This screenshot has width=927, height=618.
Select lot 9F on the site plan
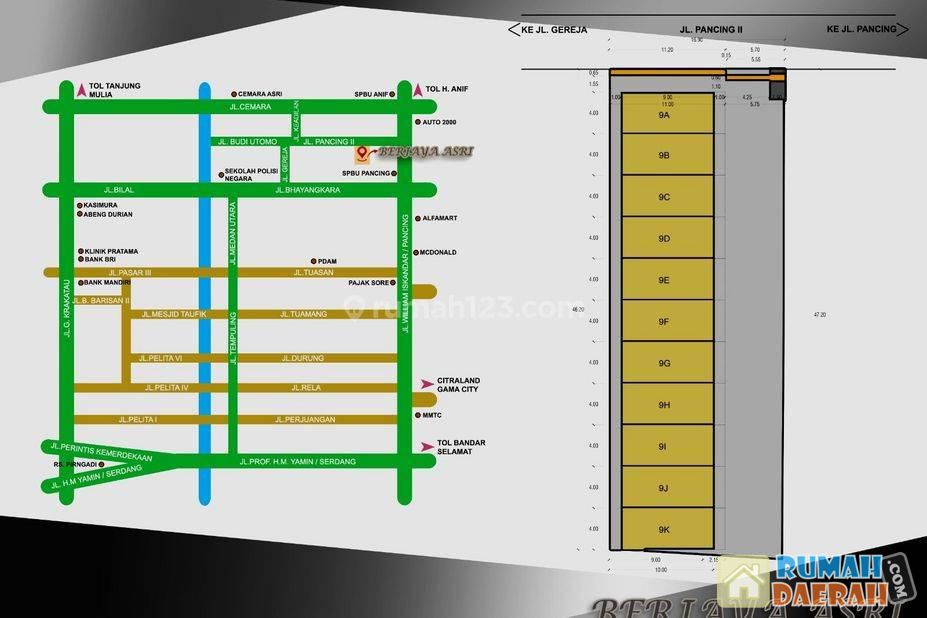click(665, 321)
